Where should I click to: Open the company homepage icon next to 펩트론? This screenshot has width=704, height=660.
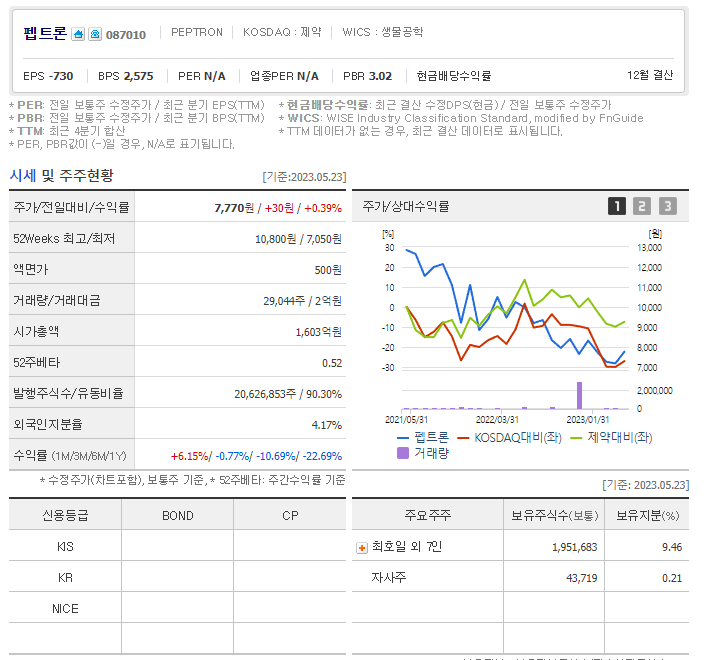pos(78,34)
